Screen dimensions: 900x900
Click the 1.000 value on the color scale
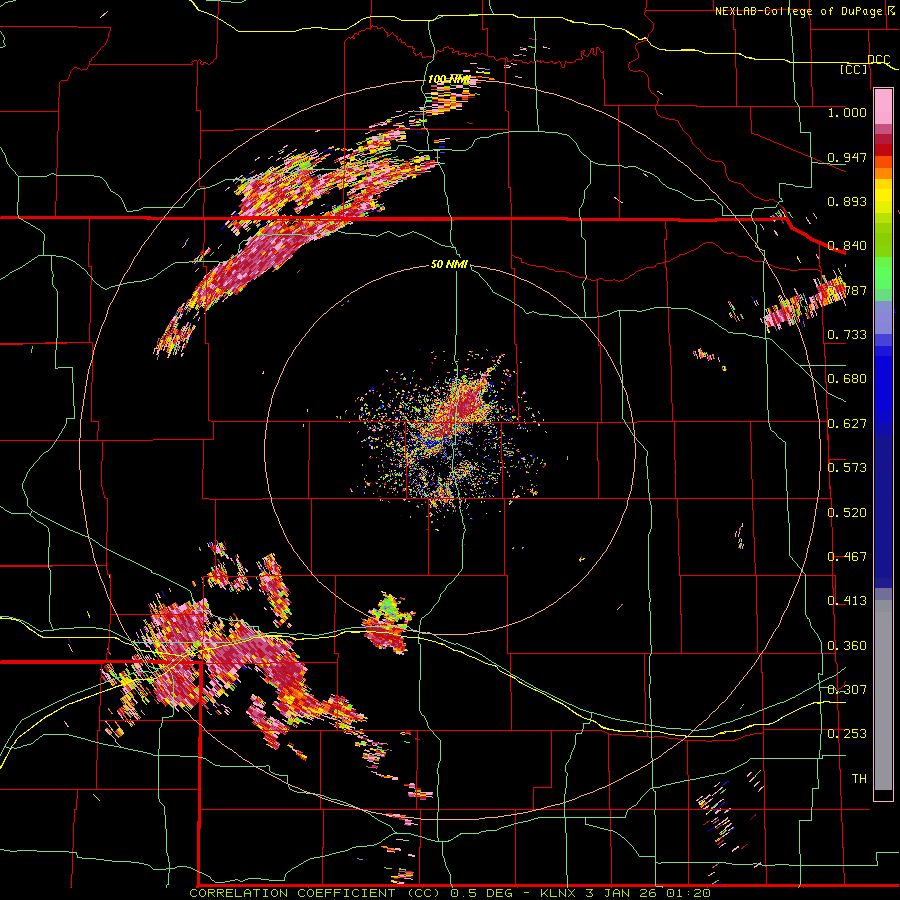(x=847, y=112)
